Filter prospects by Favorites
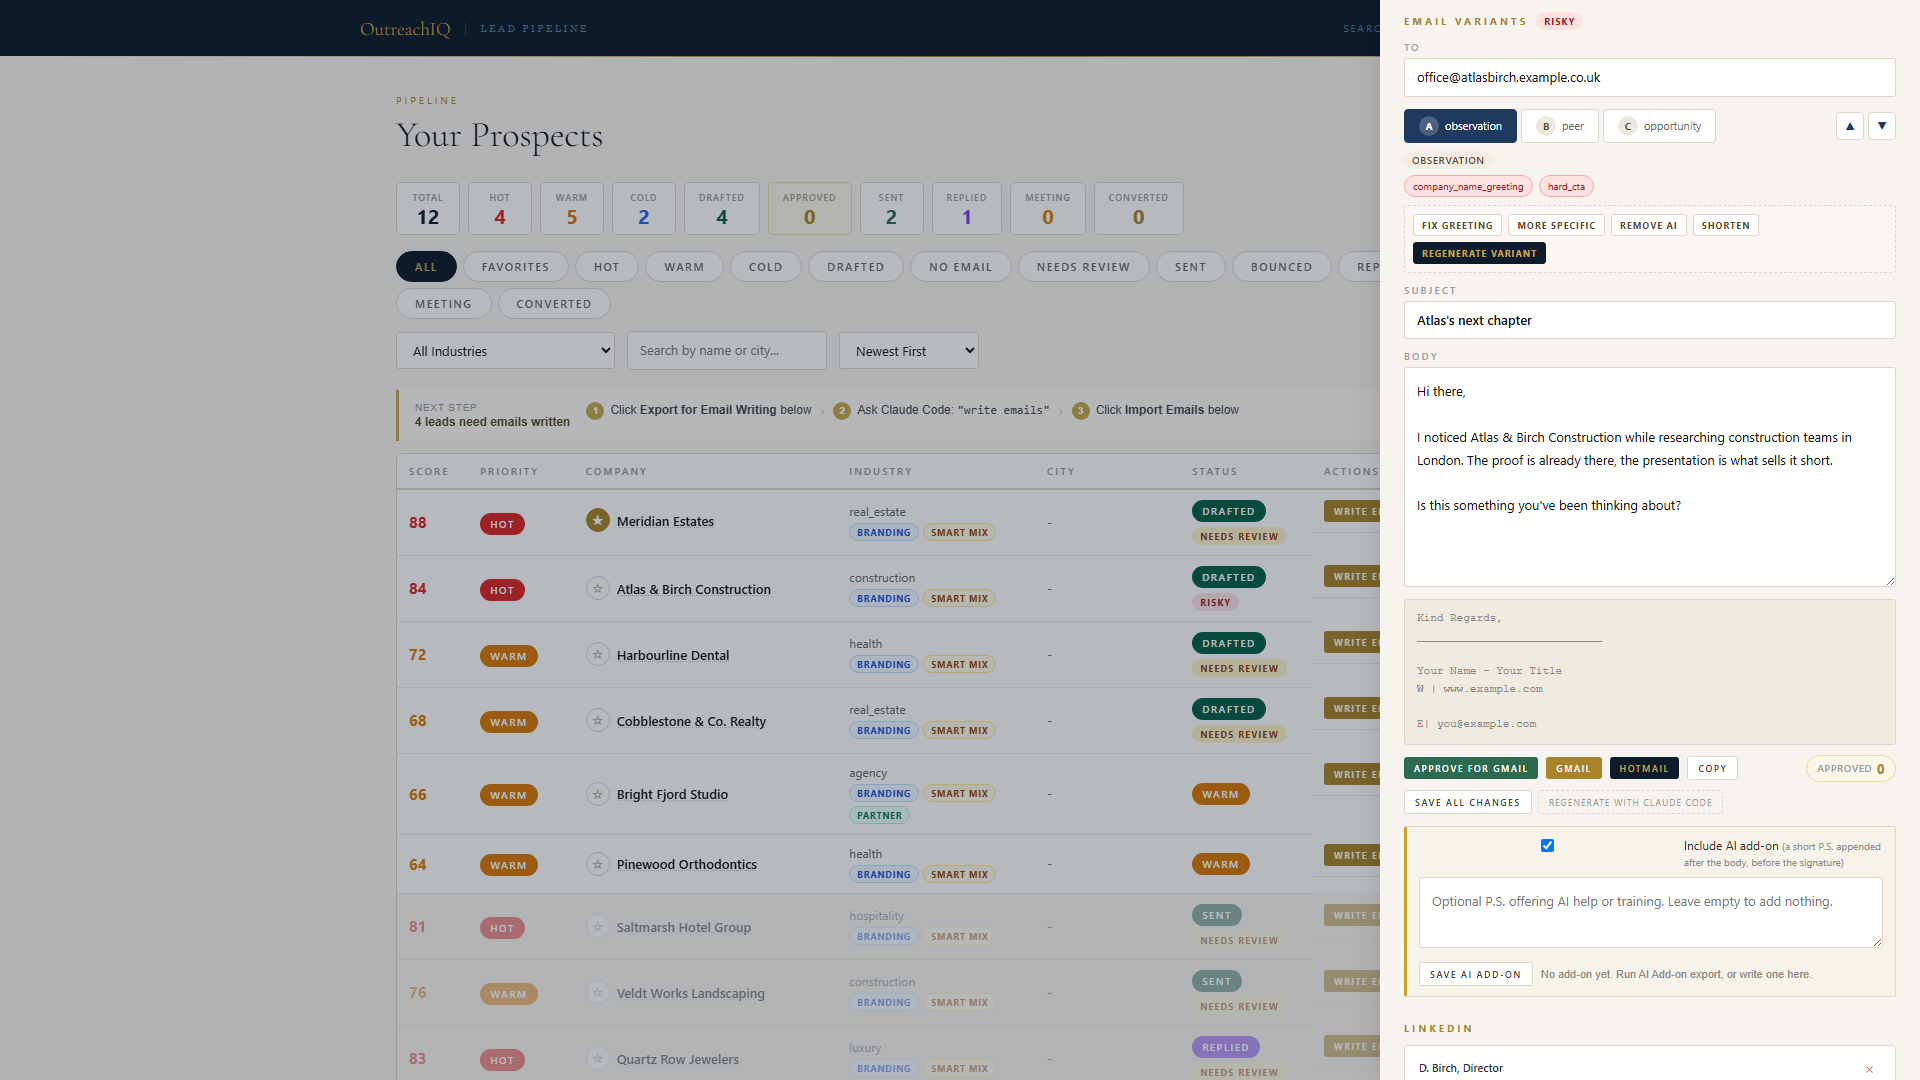The height and width of the screenshot is (1080, 1920). pyautogui.click(x=515, y=267)
